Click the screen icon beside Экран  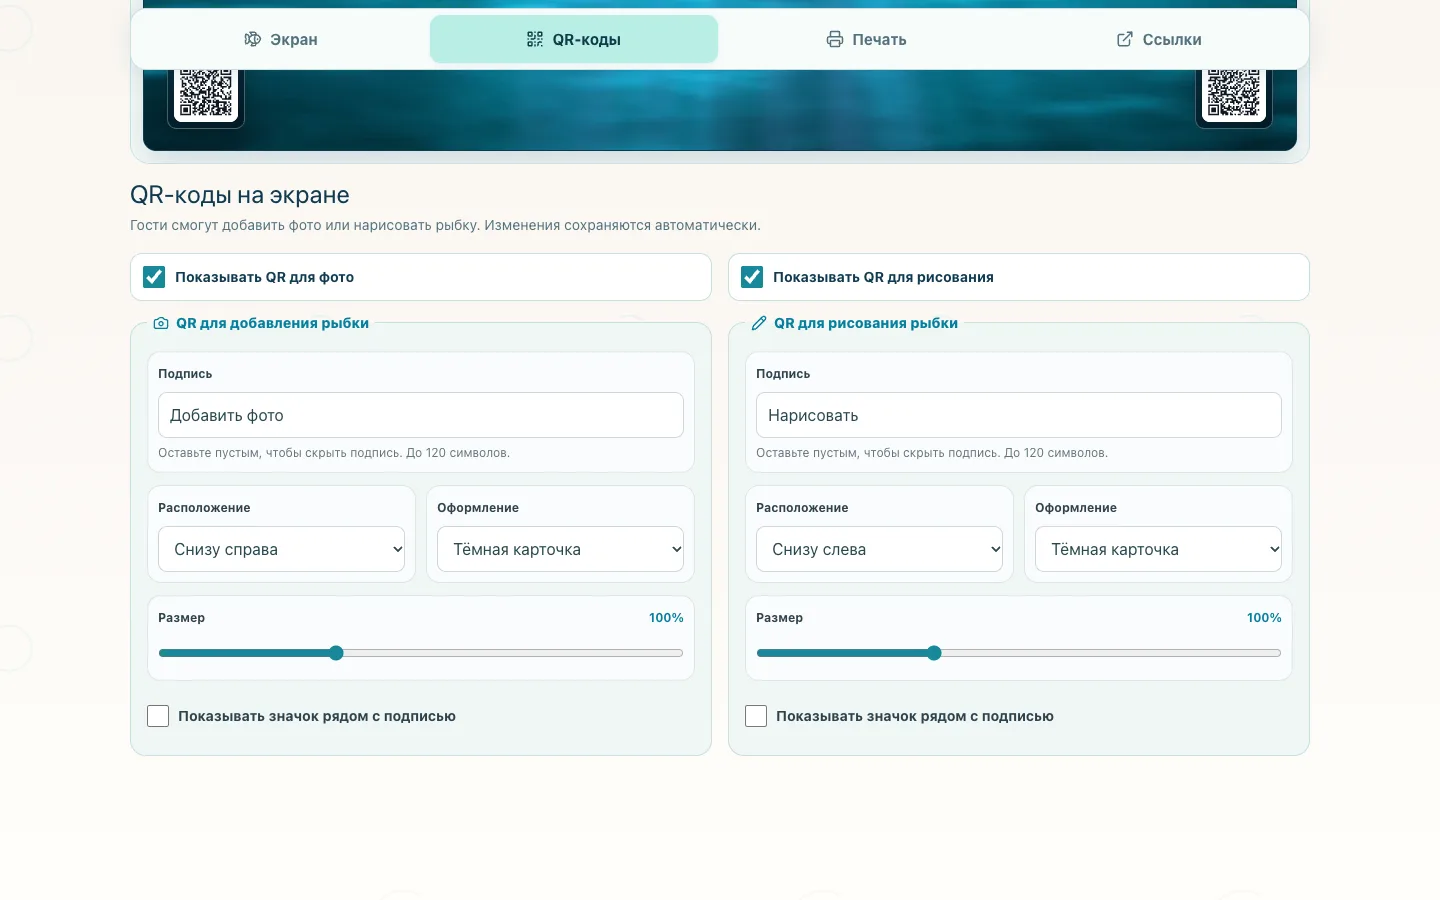(x=253, y=39)
